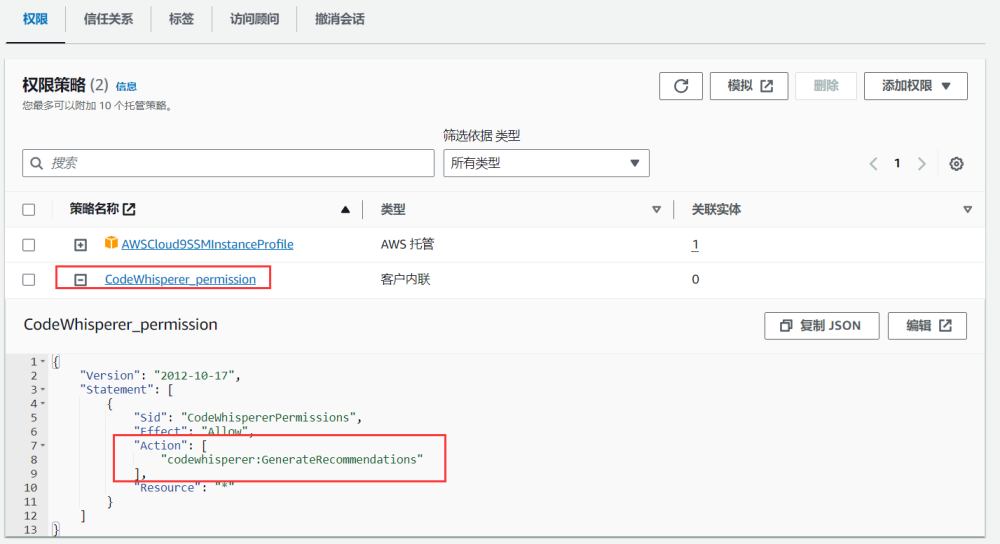The image size is (1000, 544).
Task: Open the table settings gear icon
Action: 956,164
